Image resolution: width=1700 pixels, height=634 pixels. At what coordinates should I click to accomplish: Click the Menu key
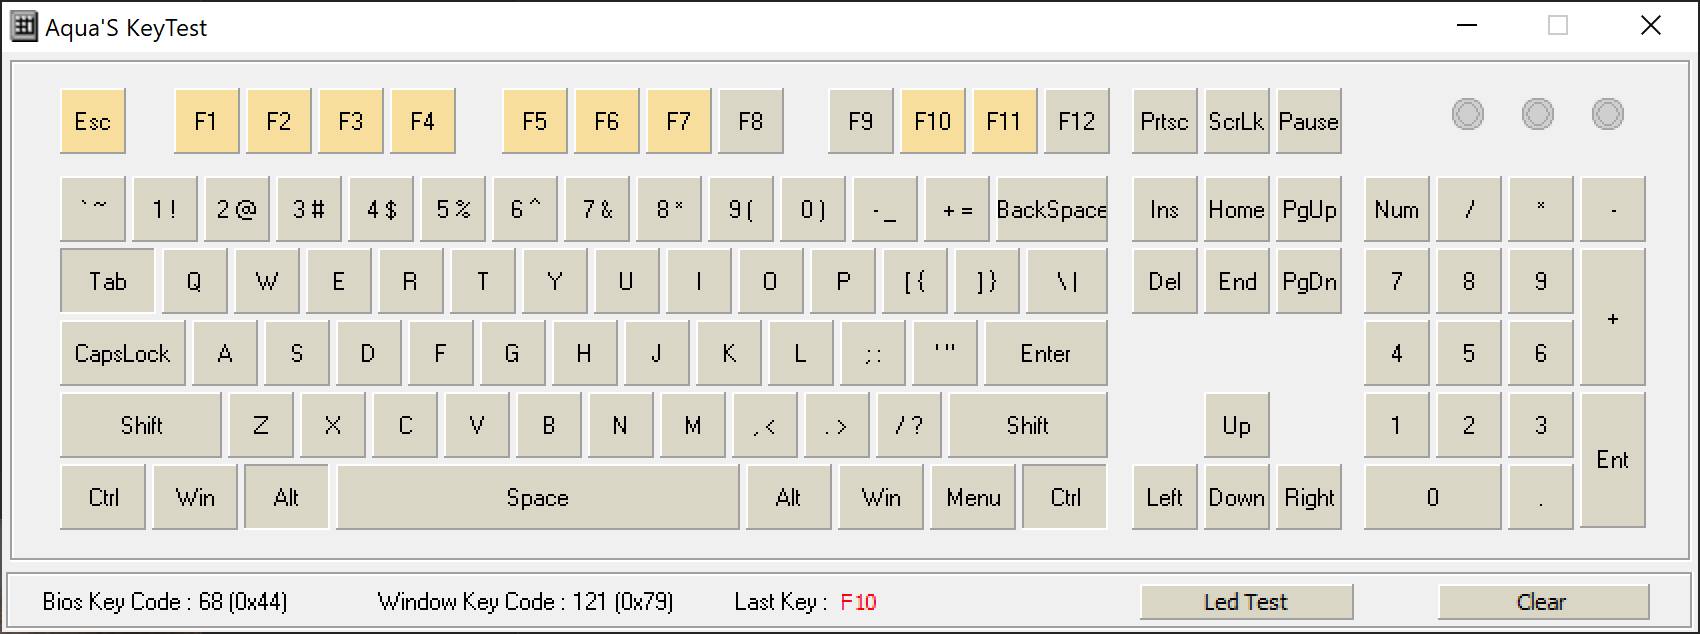[x=973, y=497]
